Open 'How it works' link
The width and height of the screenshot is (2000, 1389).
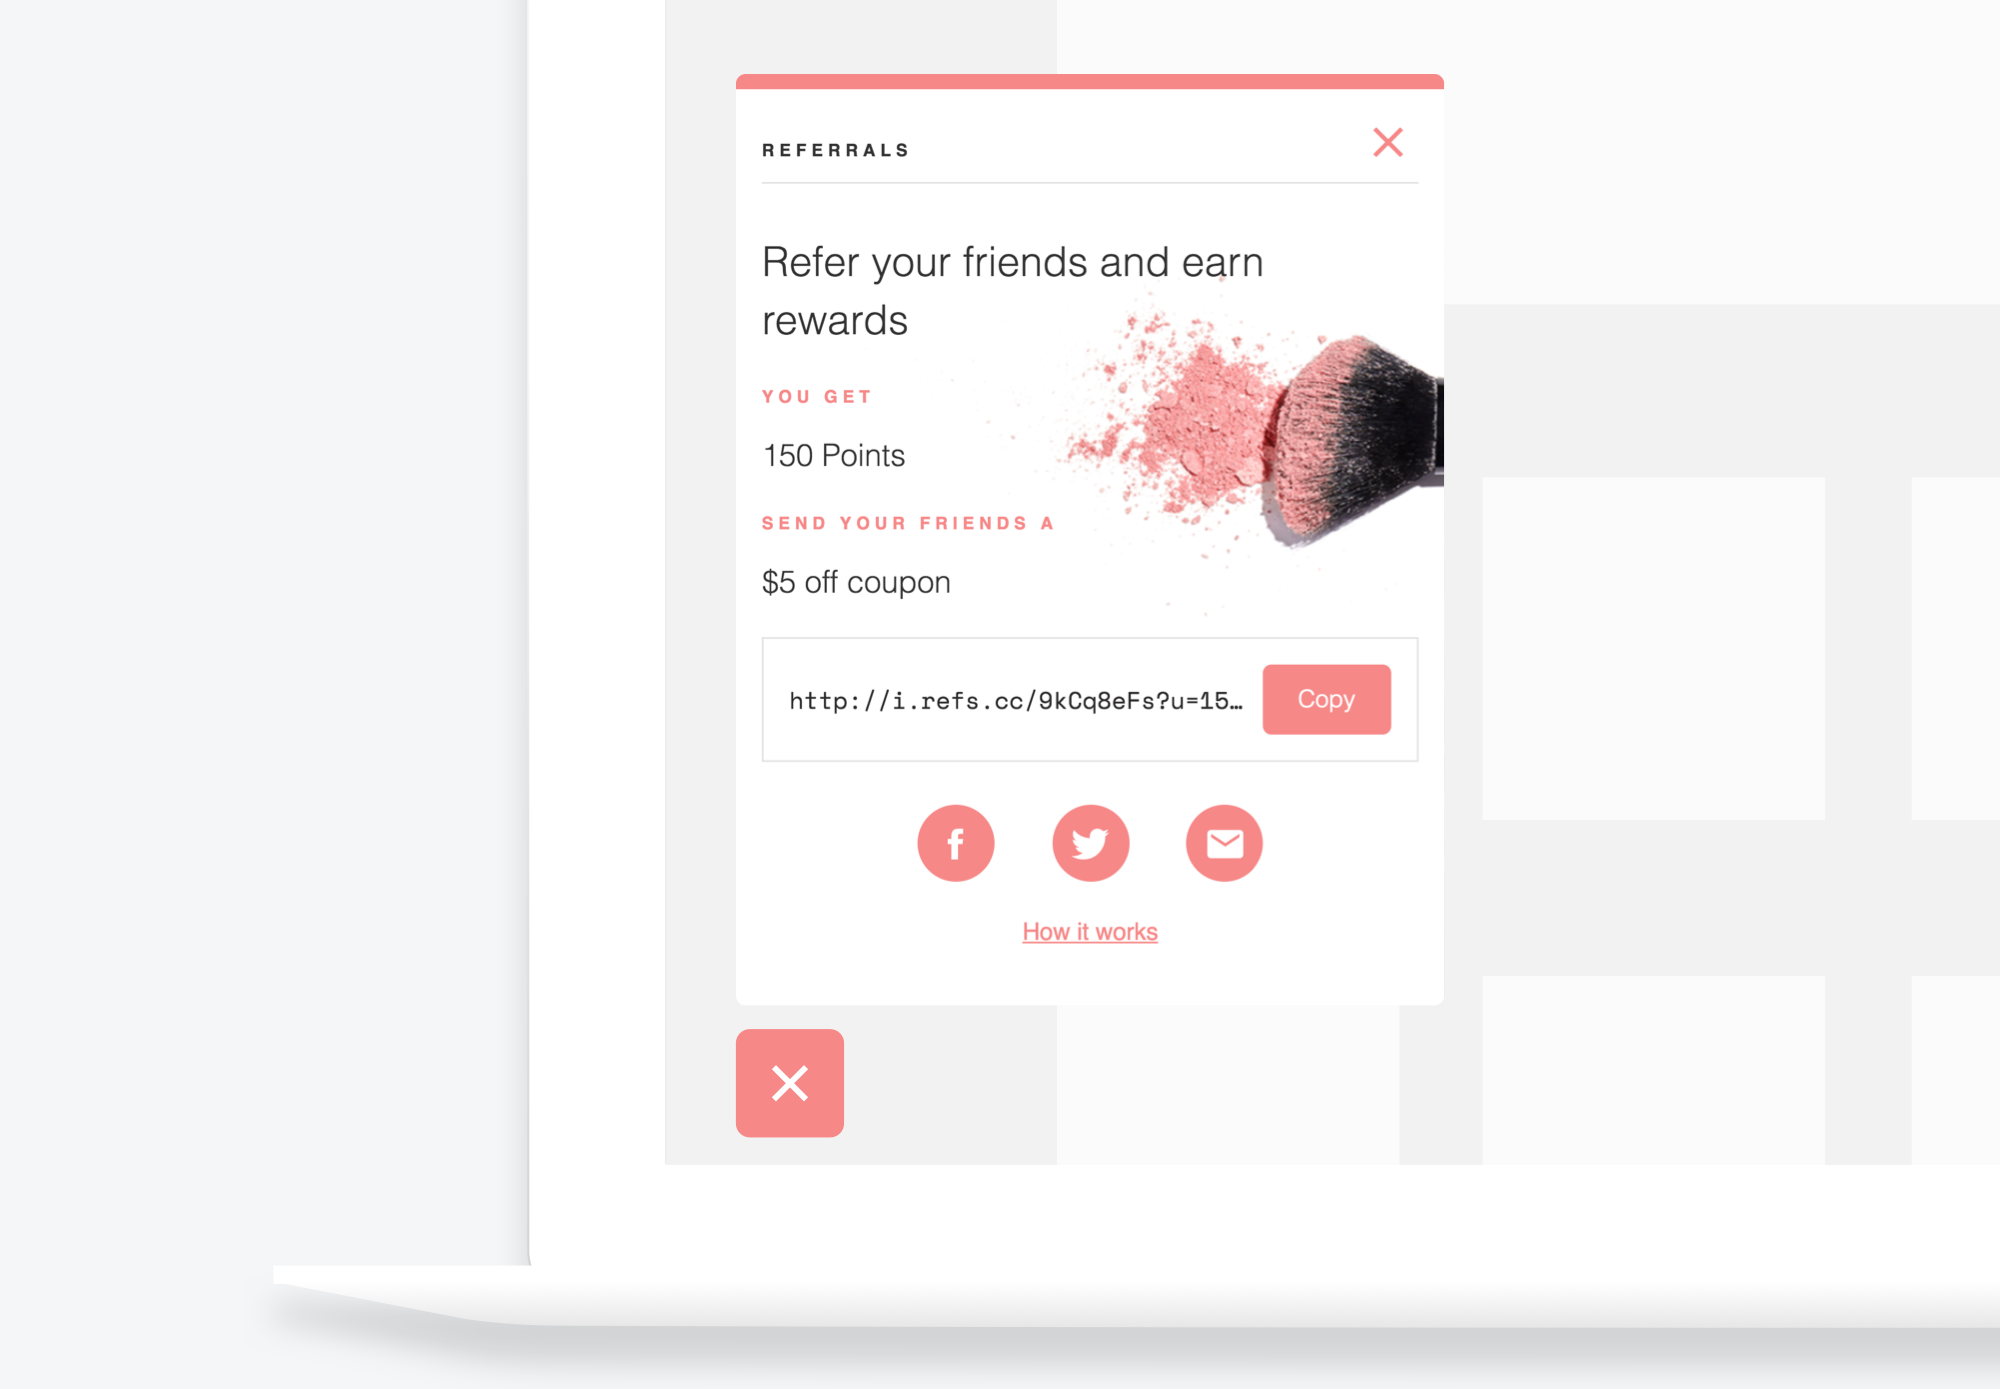click(1091, 932)
